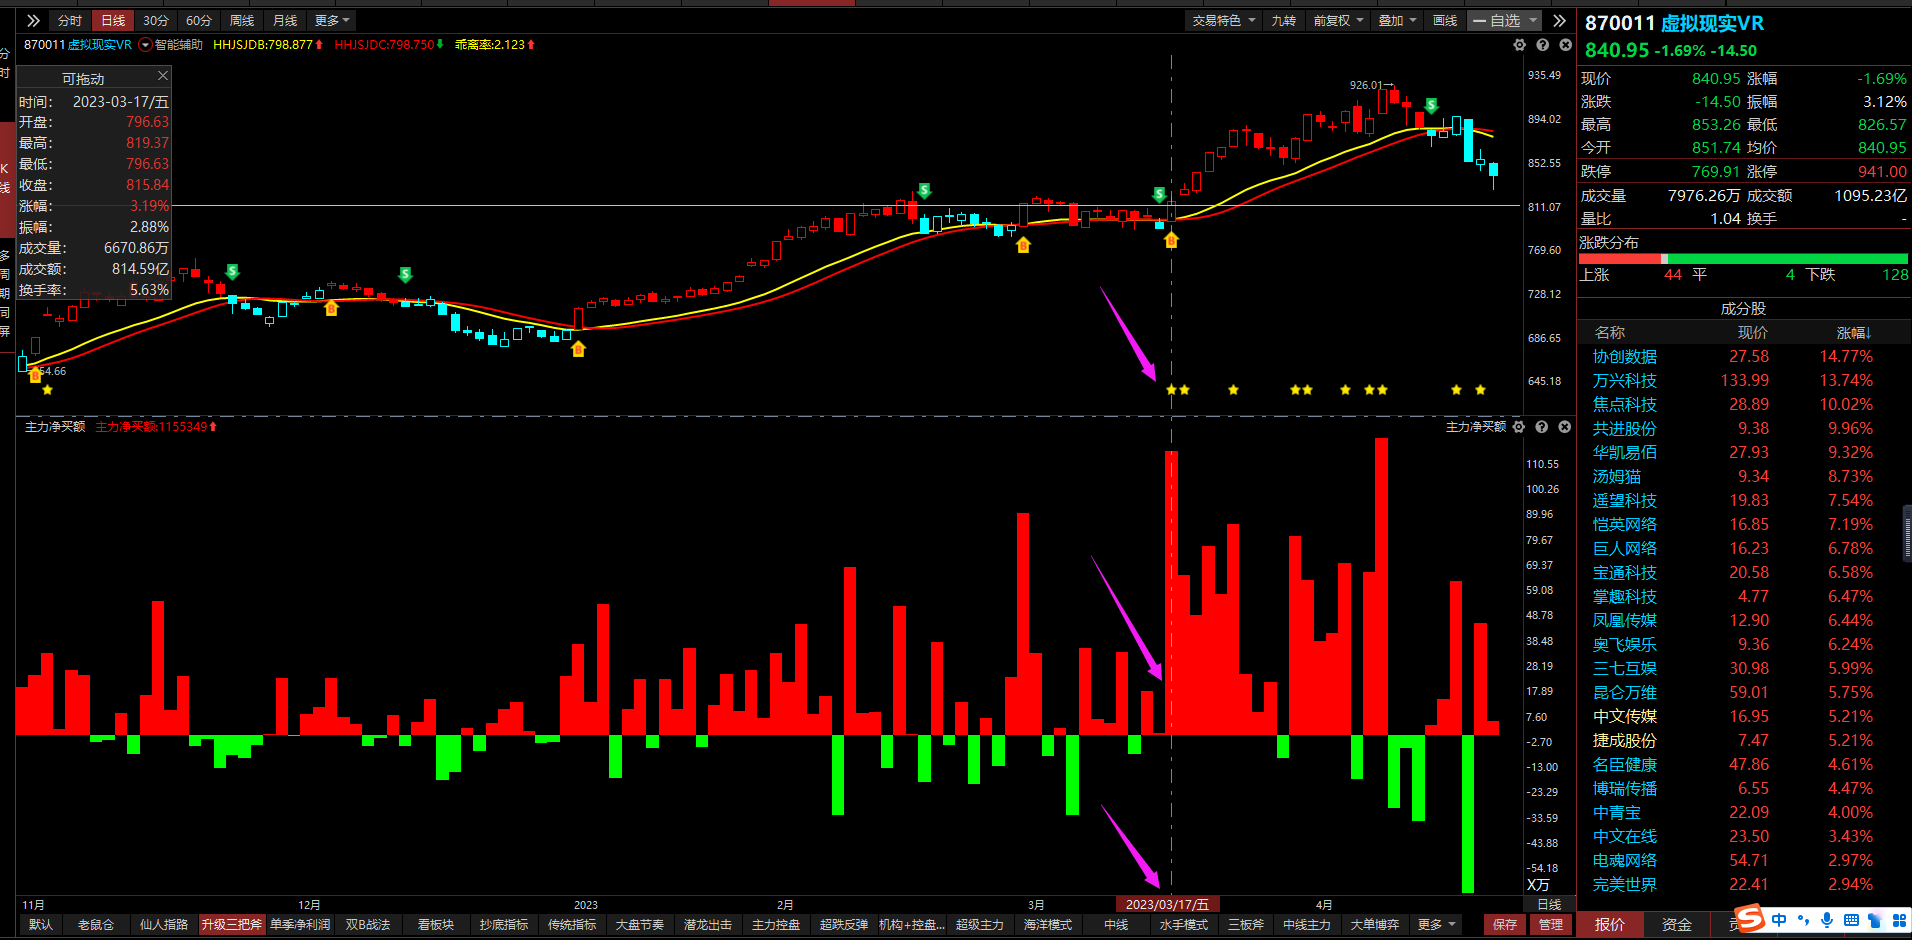Close the 主力净买额 sub-chart
Screen dimensions: 1912x940
click(1565, 427)
